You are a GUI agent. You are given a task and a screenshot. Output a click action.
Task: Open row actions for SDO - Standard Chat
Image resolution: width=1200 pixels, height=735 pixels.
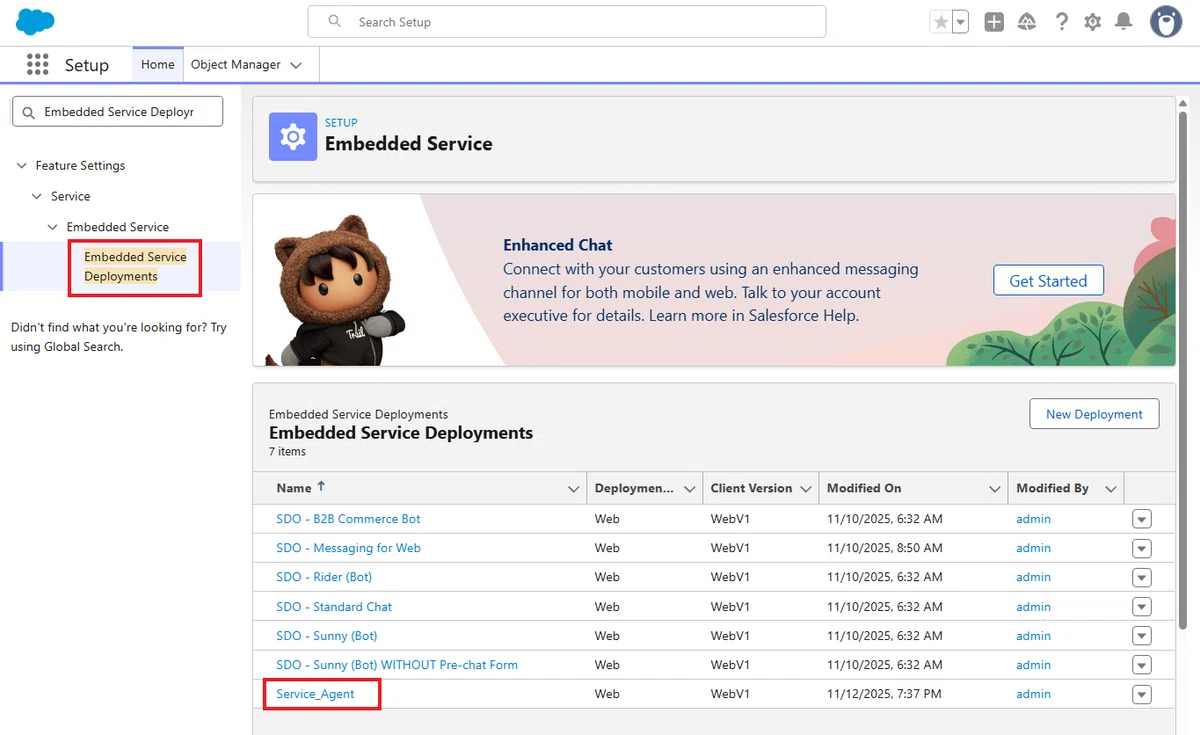coord(1142,607)
